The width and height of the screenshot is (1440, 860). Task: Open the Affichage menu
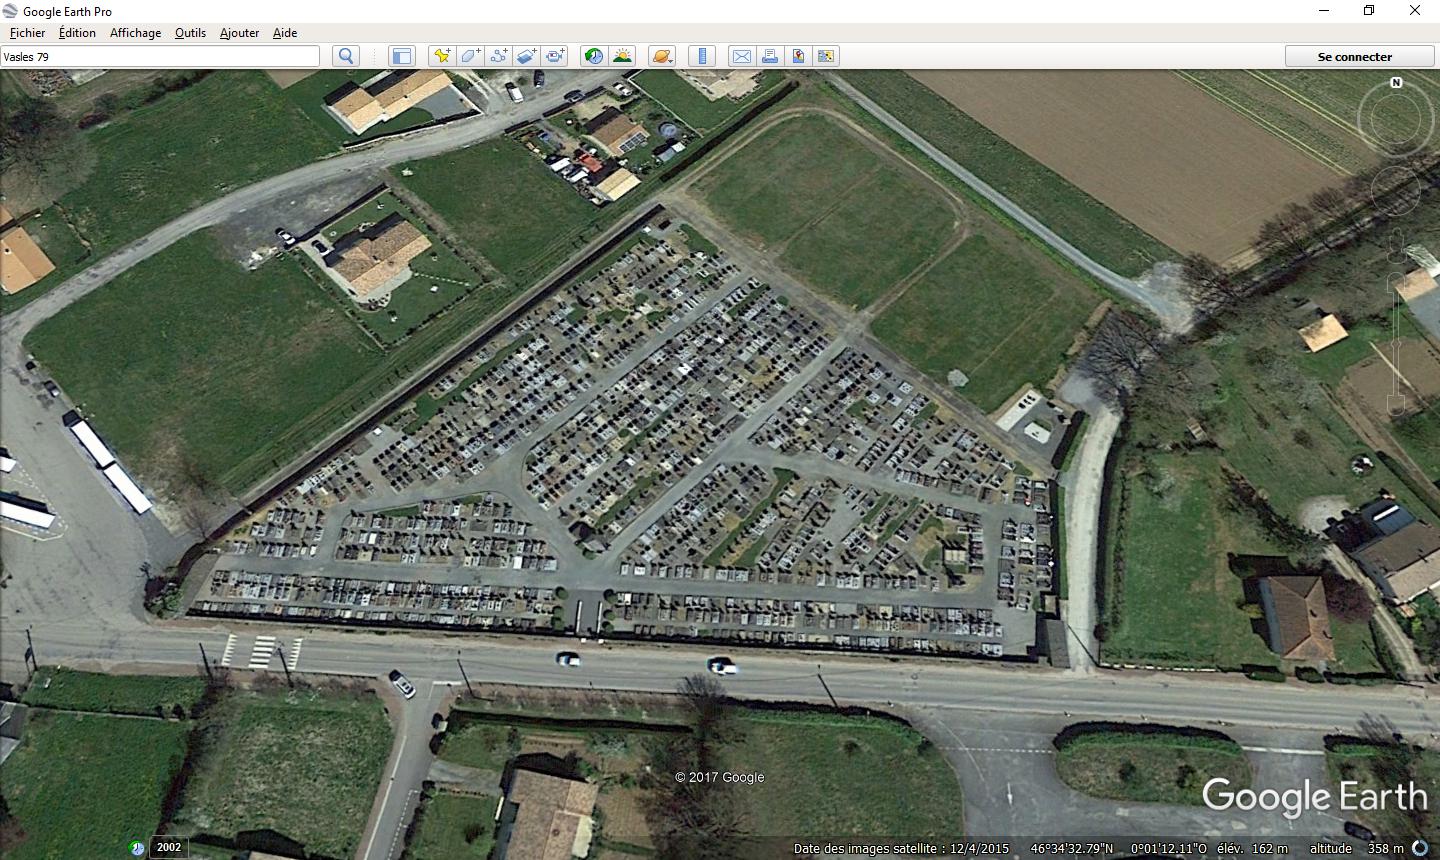point(135,33)
